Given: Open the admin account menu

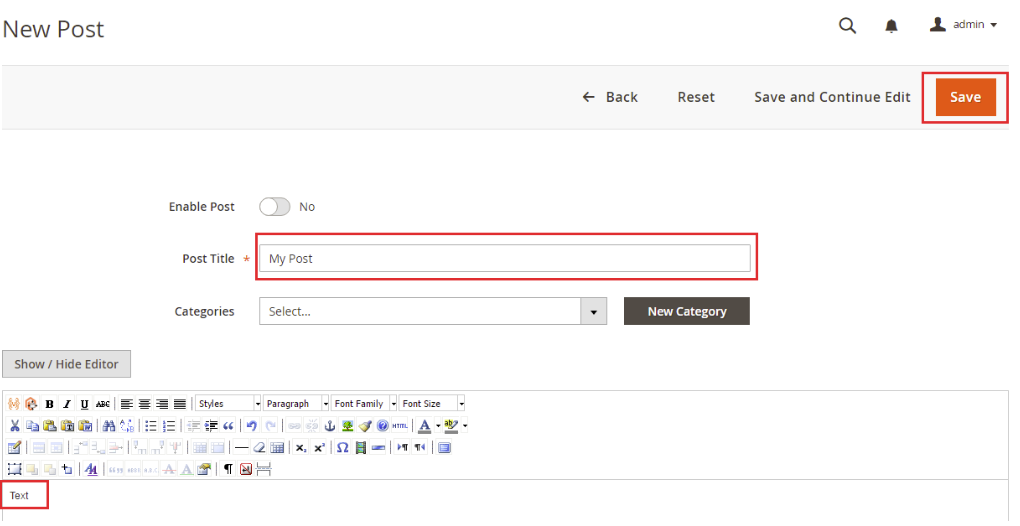Looking at the screenshot, I should (964, 25).
